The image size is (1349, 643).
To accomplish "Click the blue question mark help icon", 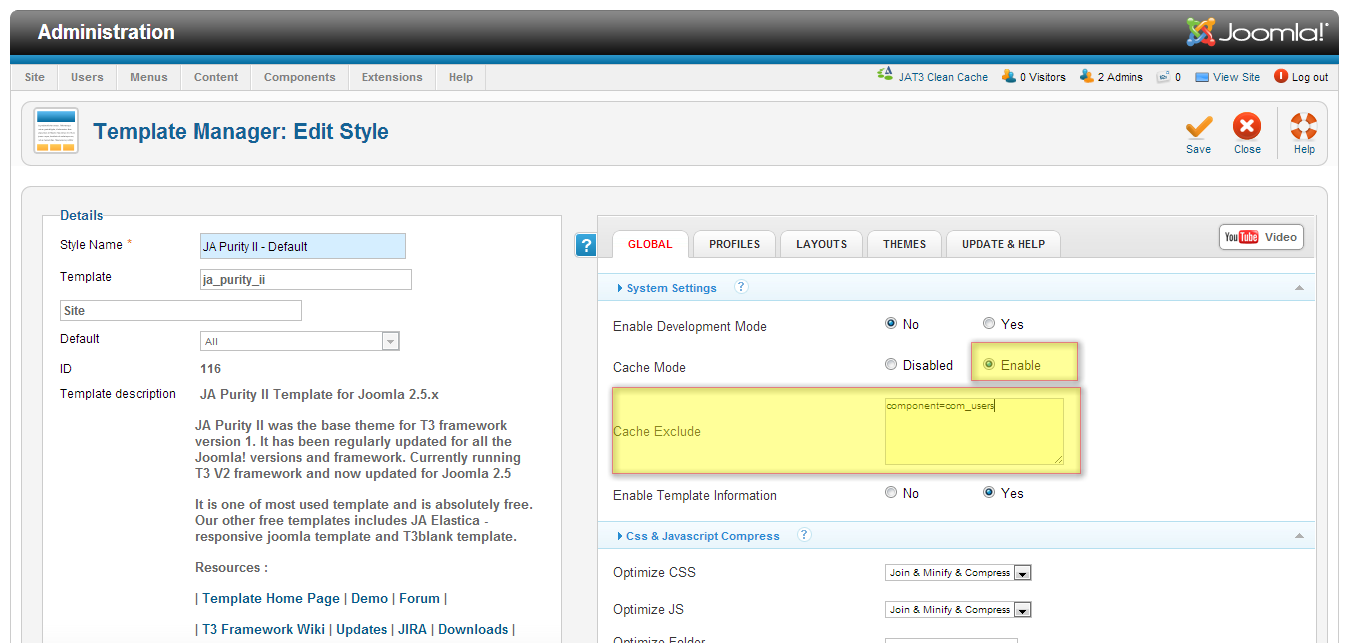I will 586,245.
